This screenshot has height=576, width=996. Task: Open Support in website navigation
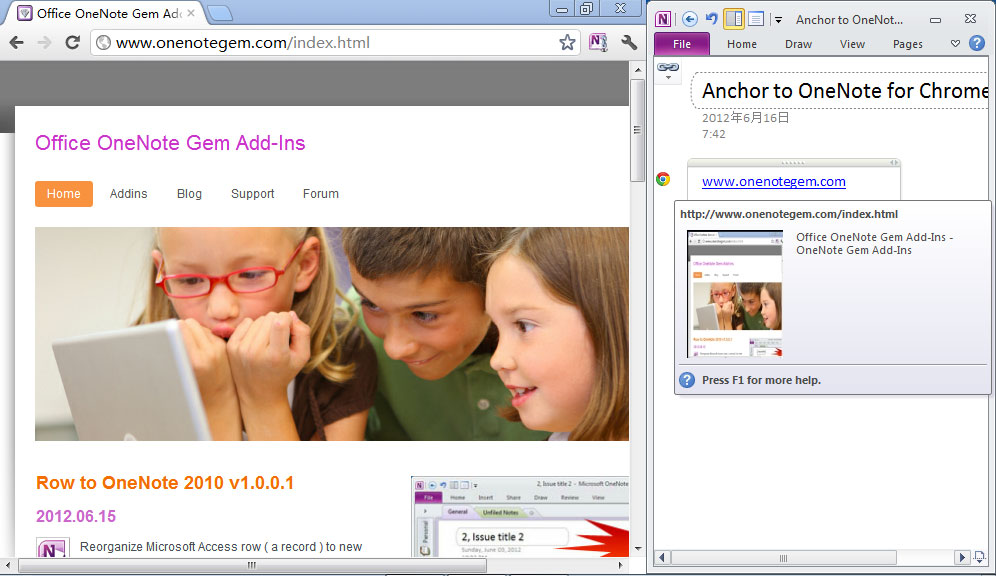point(253,194)
